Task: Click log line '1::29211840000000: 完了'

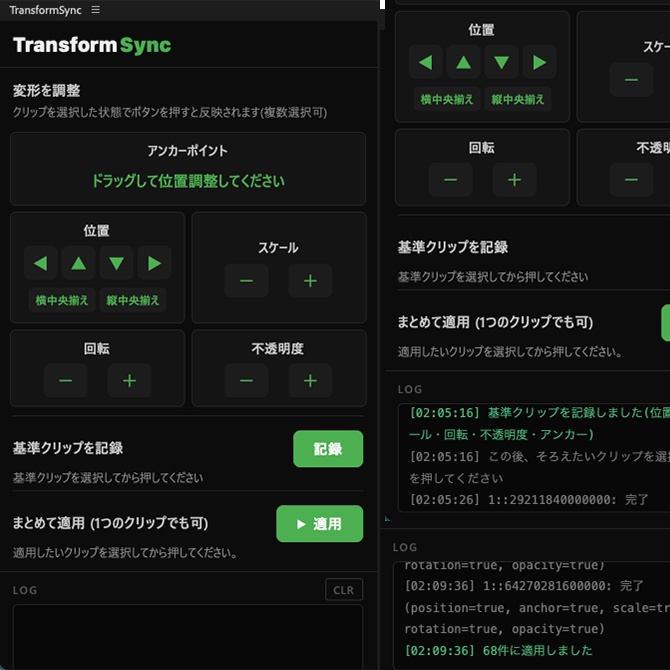Action: [x=529, y=499]
